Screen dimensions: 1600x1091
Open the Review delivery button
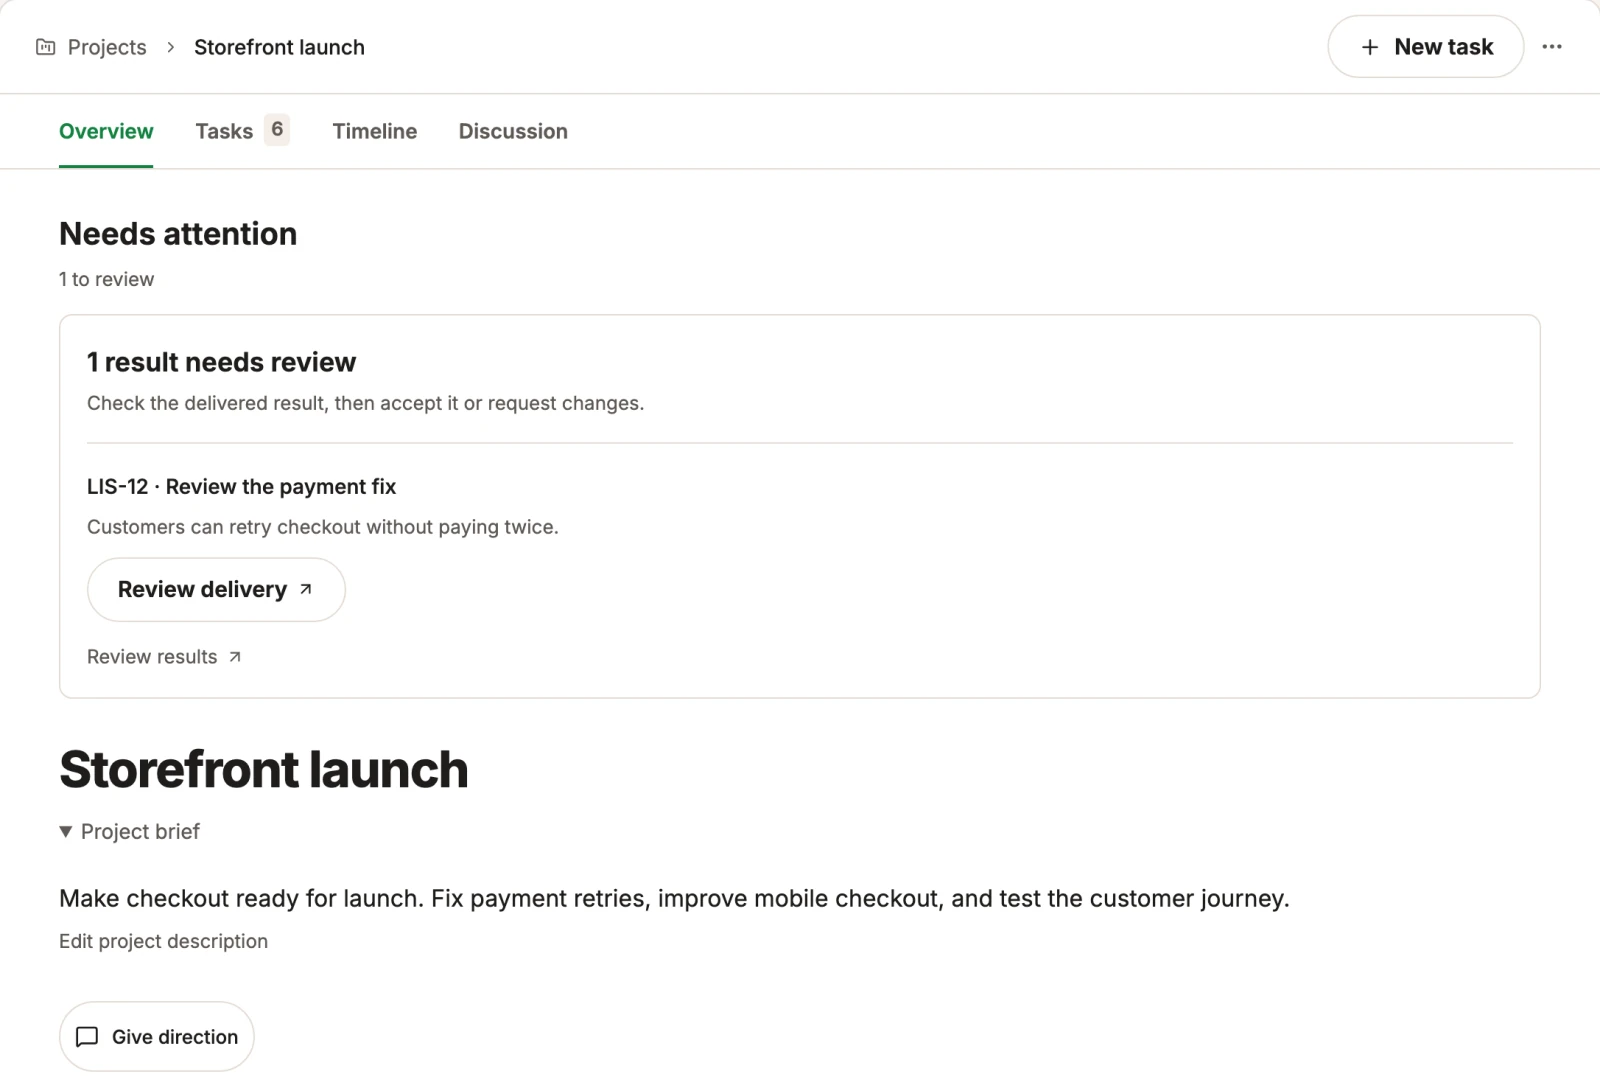tap(216, 590)
